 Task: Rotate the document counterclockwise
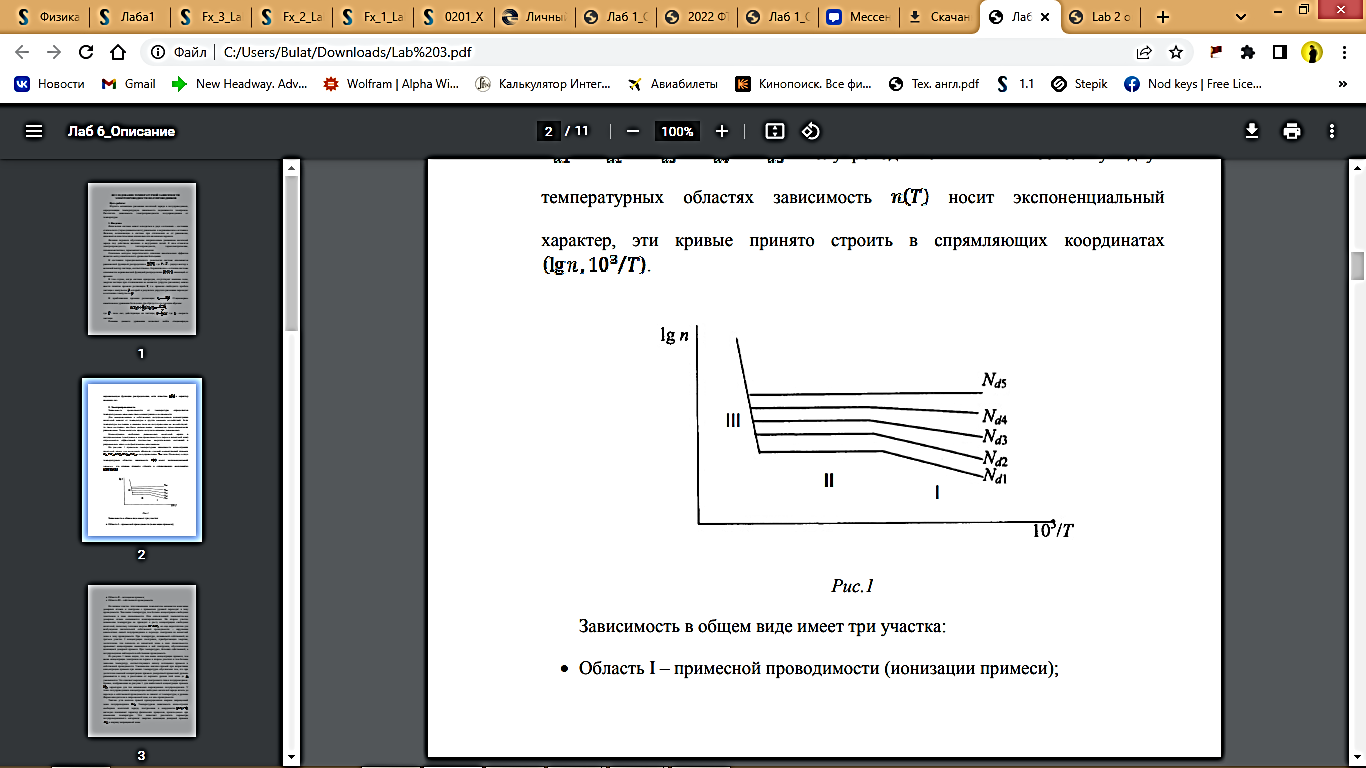point(810,131)
